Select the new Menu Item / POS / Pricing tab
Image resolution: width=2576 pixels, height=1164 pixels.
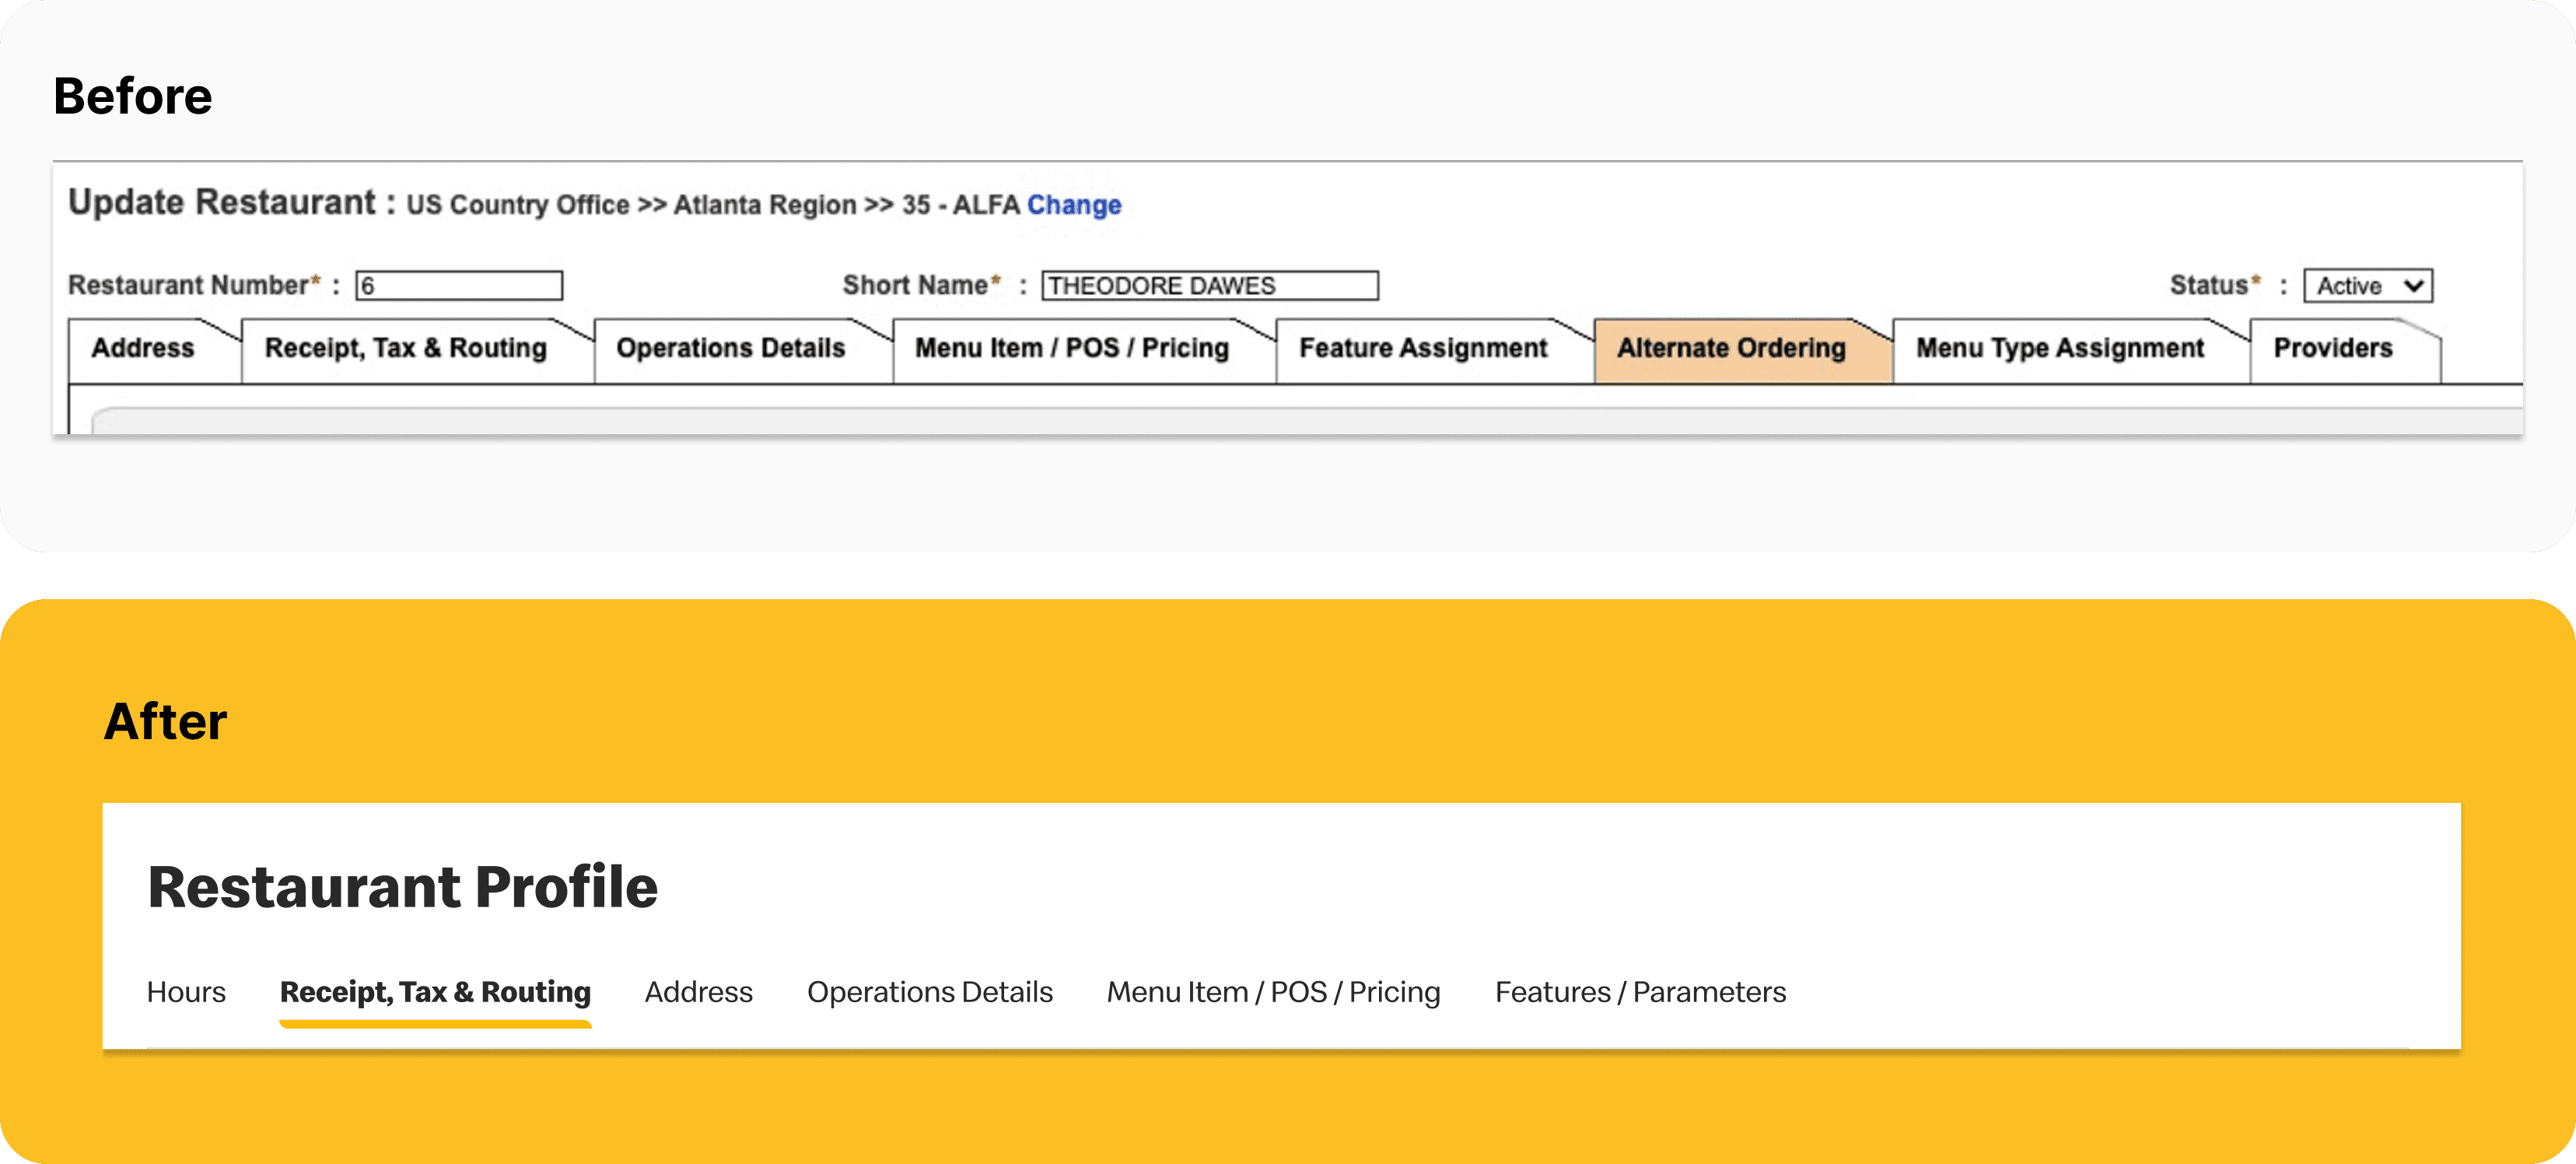coord(1273,992)
